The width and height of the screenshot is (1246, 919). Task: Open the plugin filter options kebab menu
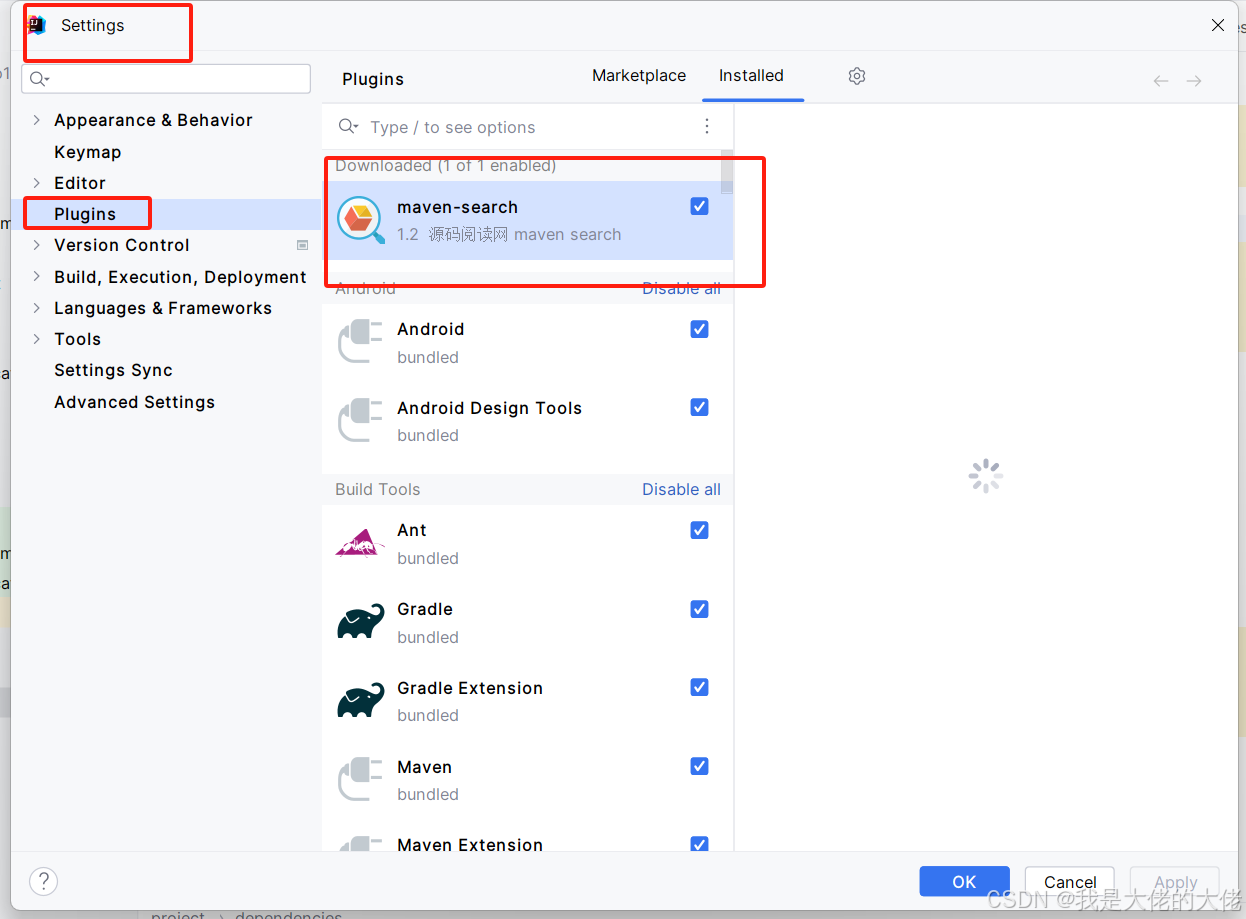707,126
